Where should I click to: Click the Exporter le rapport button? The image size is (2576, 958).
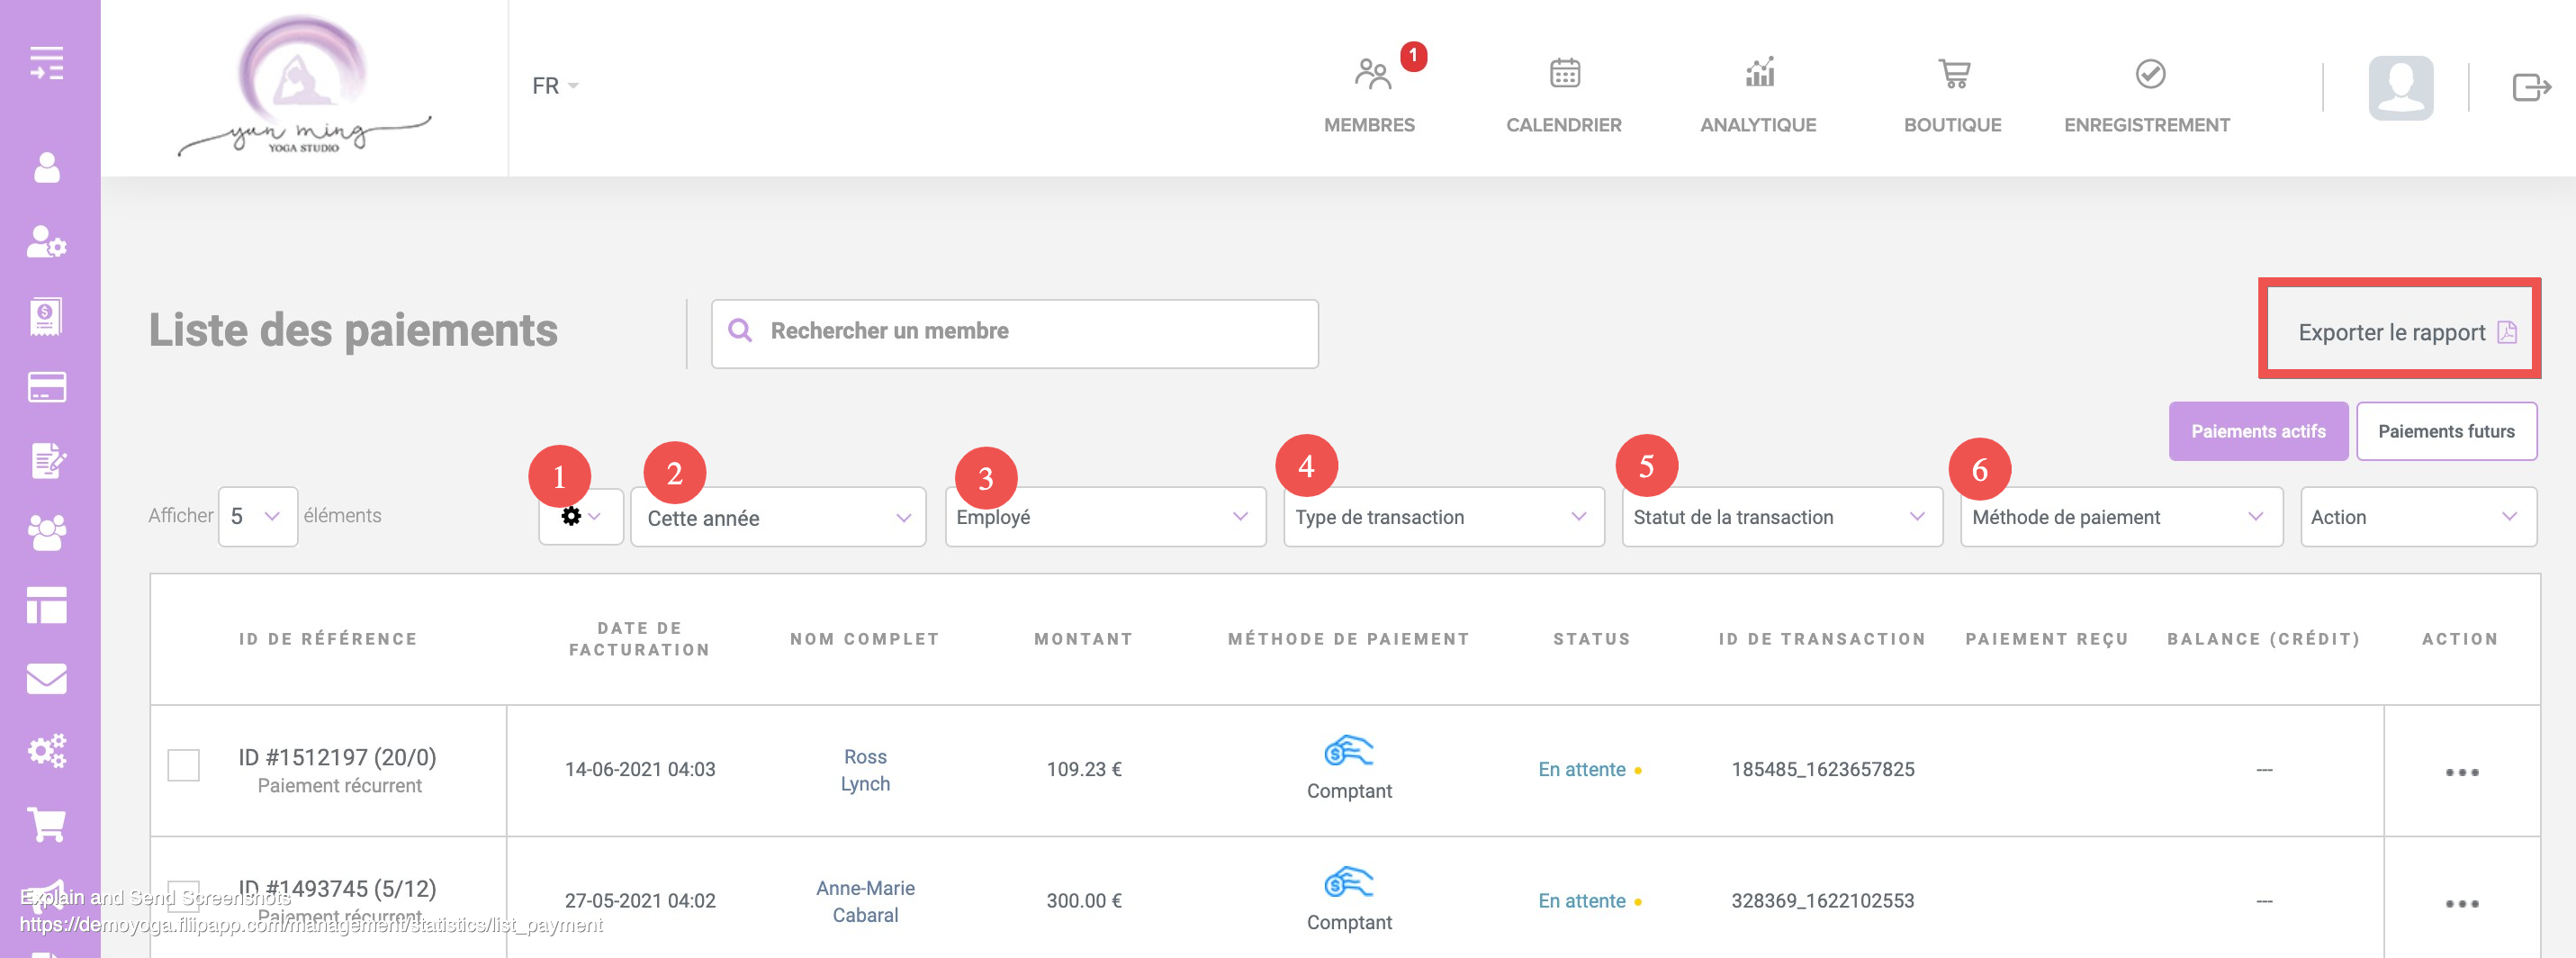point(2398,332)
